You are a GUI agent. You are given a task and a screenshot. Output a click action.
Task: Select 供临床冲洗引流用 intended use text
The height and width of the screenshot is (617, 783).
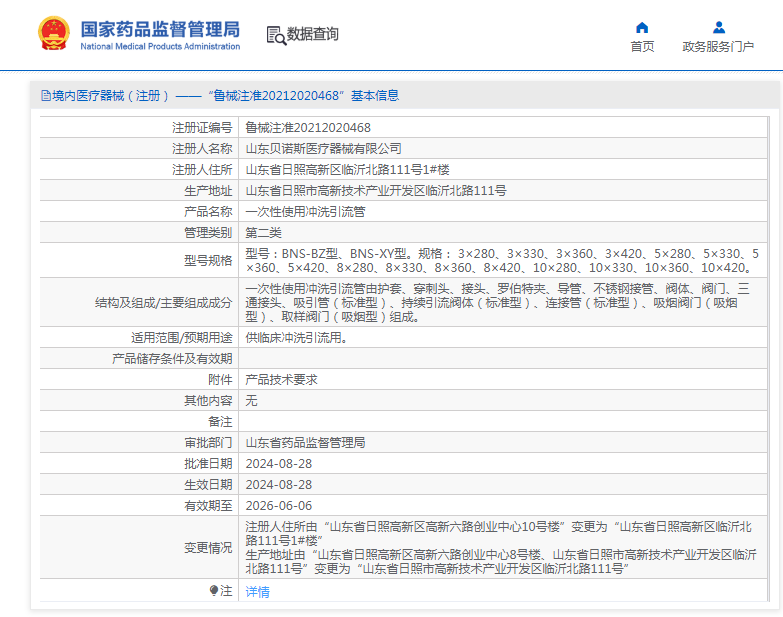click(296, 337)
